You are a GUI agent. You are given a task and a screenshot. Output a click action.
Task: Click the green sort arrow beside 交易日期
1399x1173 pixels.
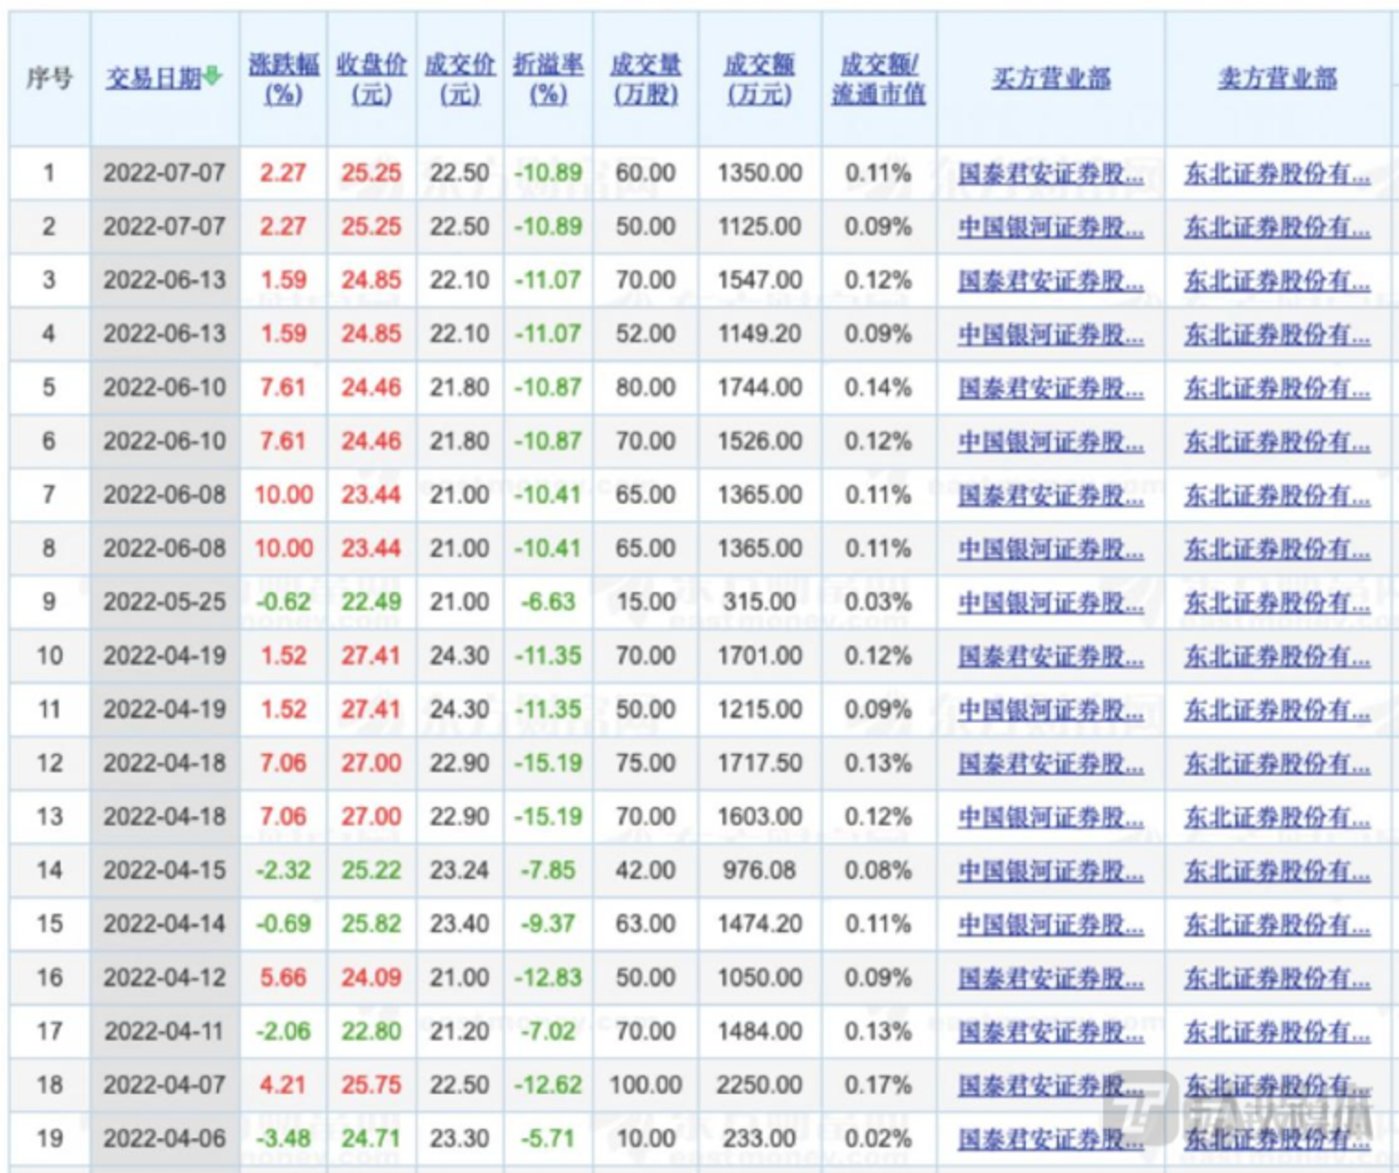point(211,73)
